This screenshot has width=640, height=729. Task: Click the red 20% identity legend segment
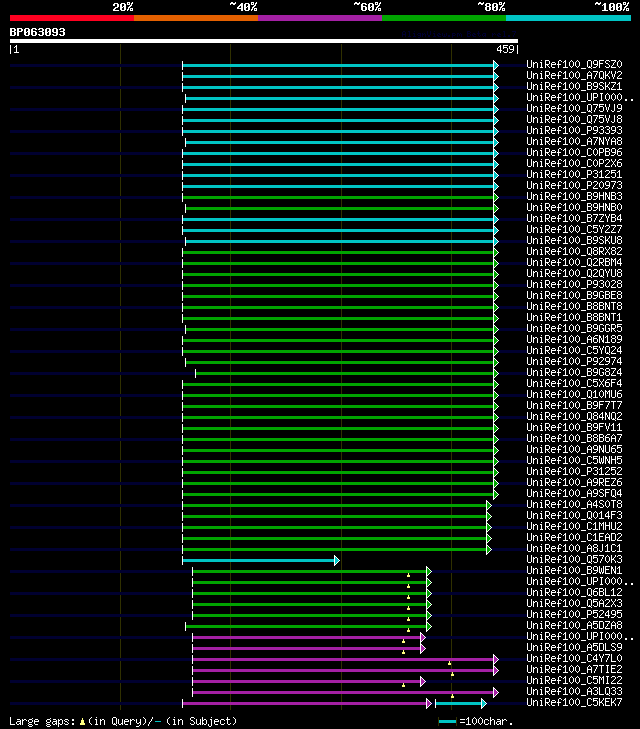coord(72,18)
